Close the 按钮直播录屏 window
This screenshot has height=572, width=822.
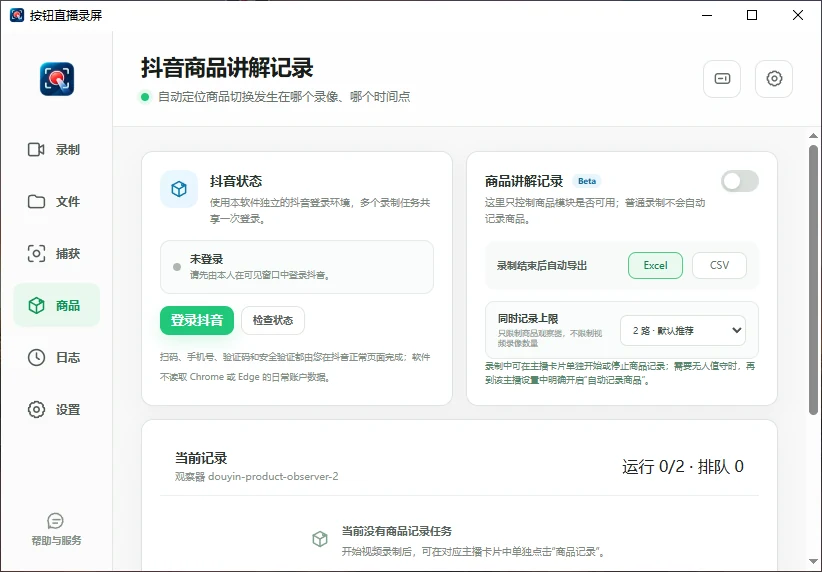click(x=797, y=15)
